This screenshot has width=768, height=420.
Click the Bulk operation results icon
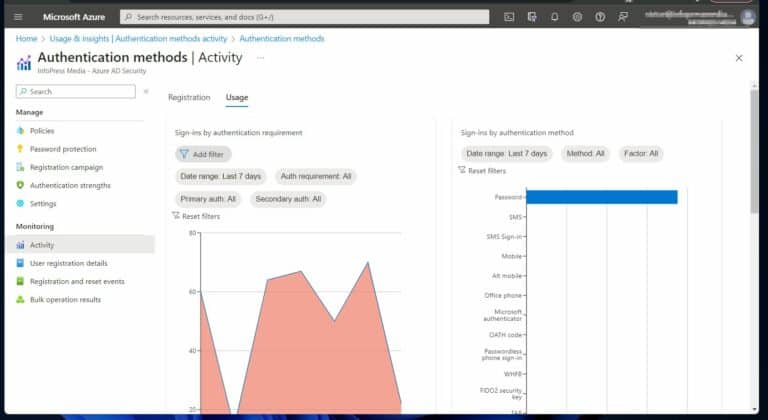click(x=20, y=299)
